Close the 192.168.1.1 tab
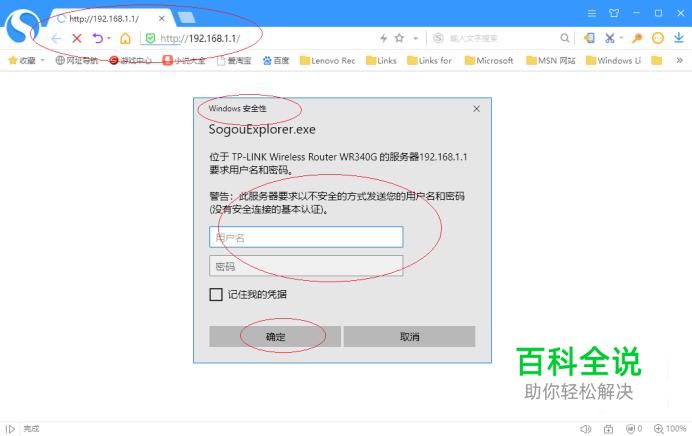Screen dimensions: 692x436 click(162, 19)
